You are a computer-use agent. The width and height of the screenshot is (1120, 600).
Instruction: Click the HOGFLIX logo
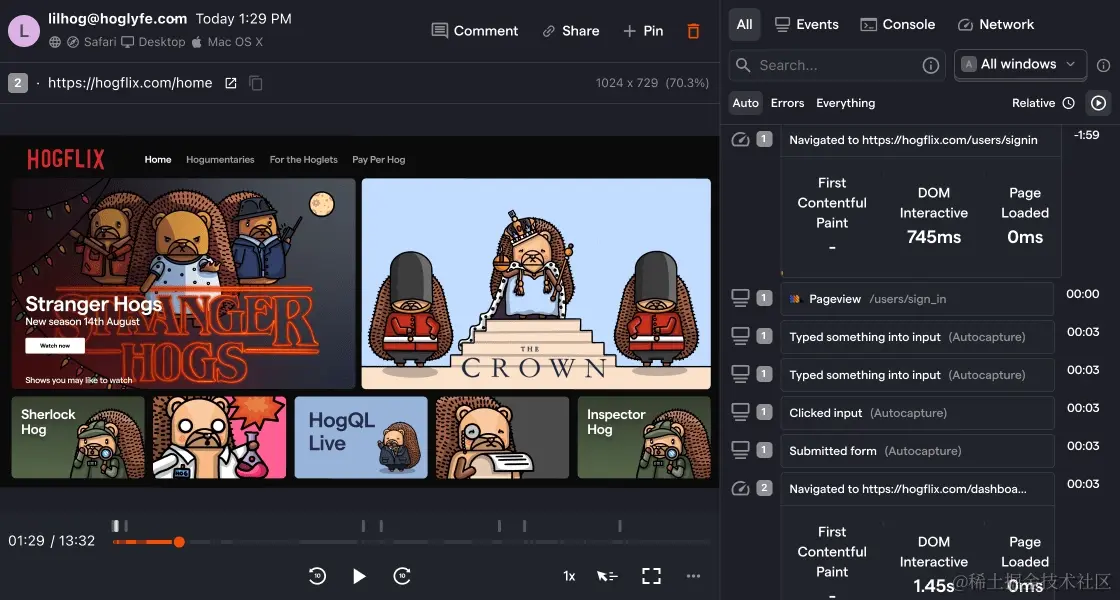tap(66, 159)
